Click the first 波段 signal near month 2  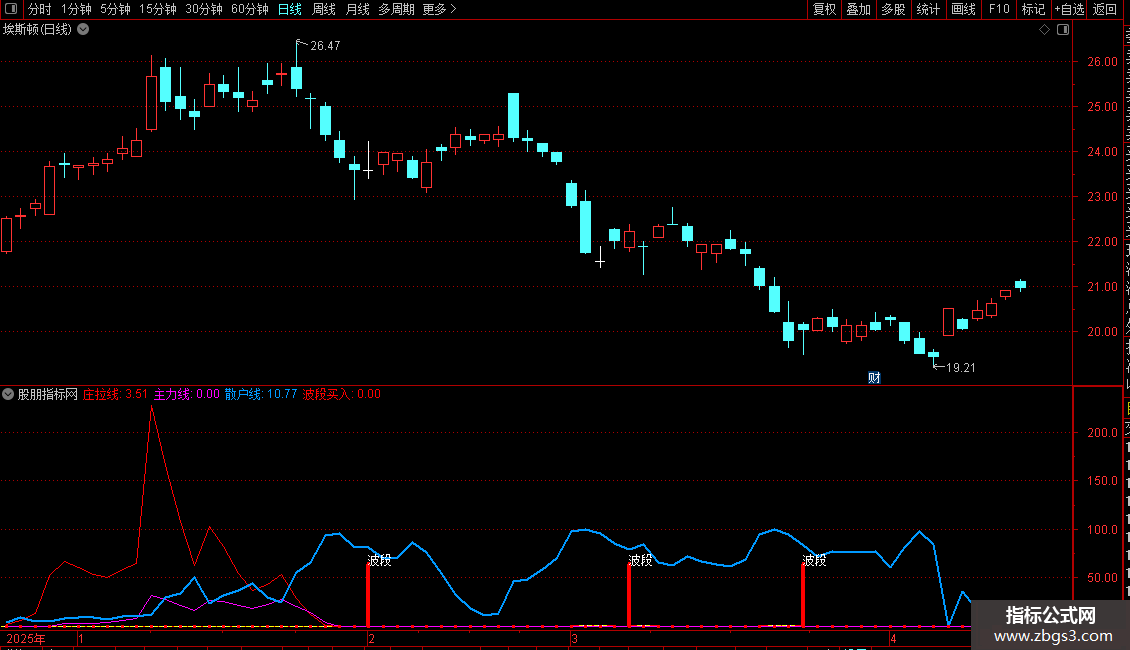(379, 560)
